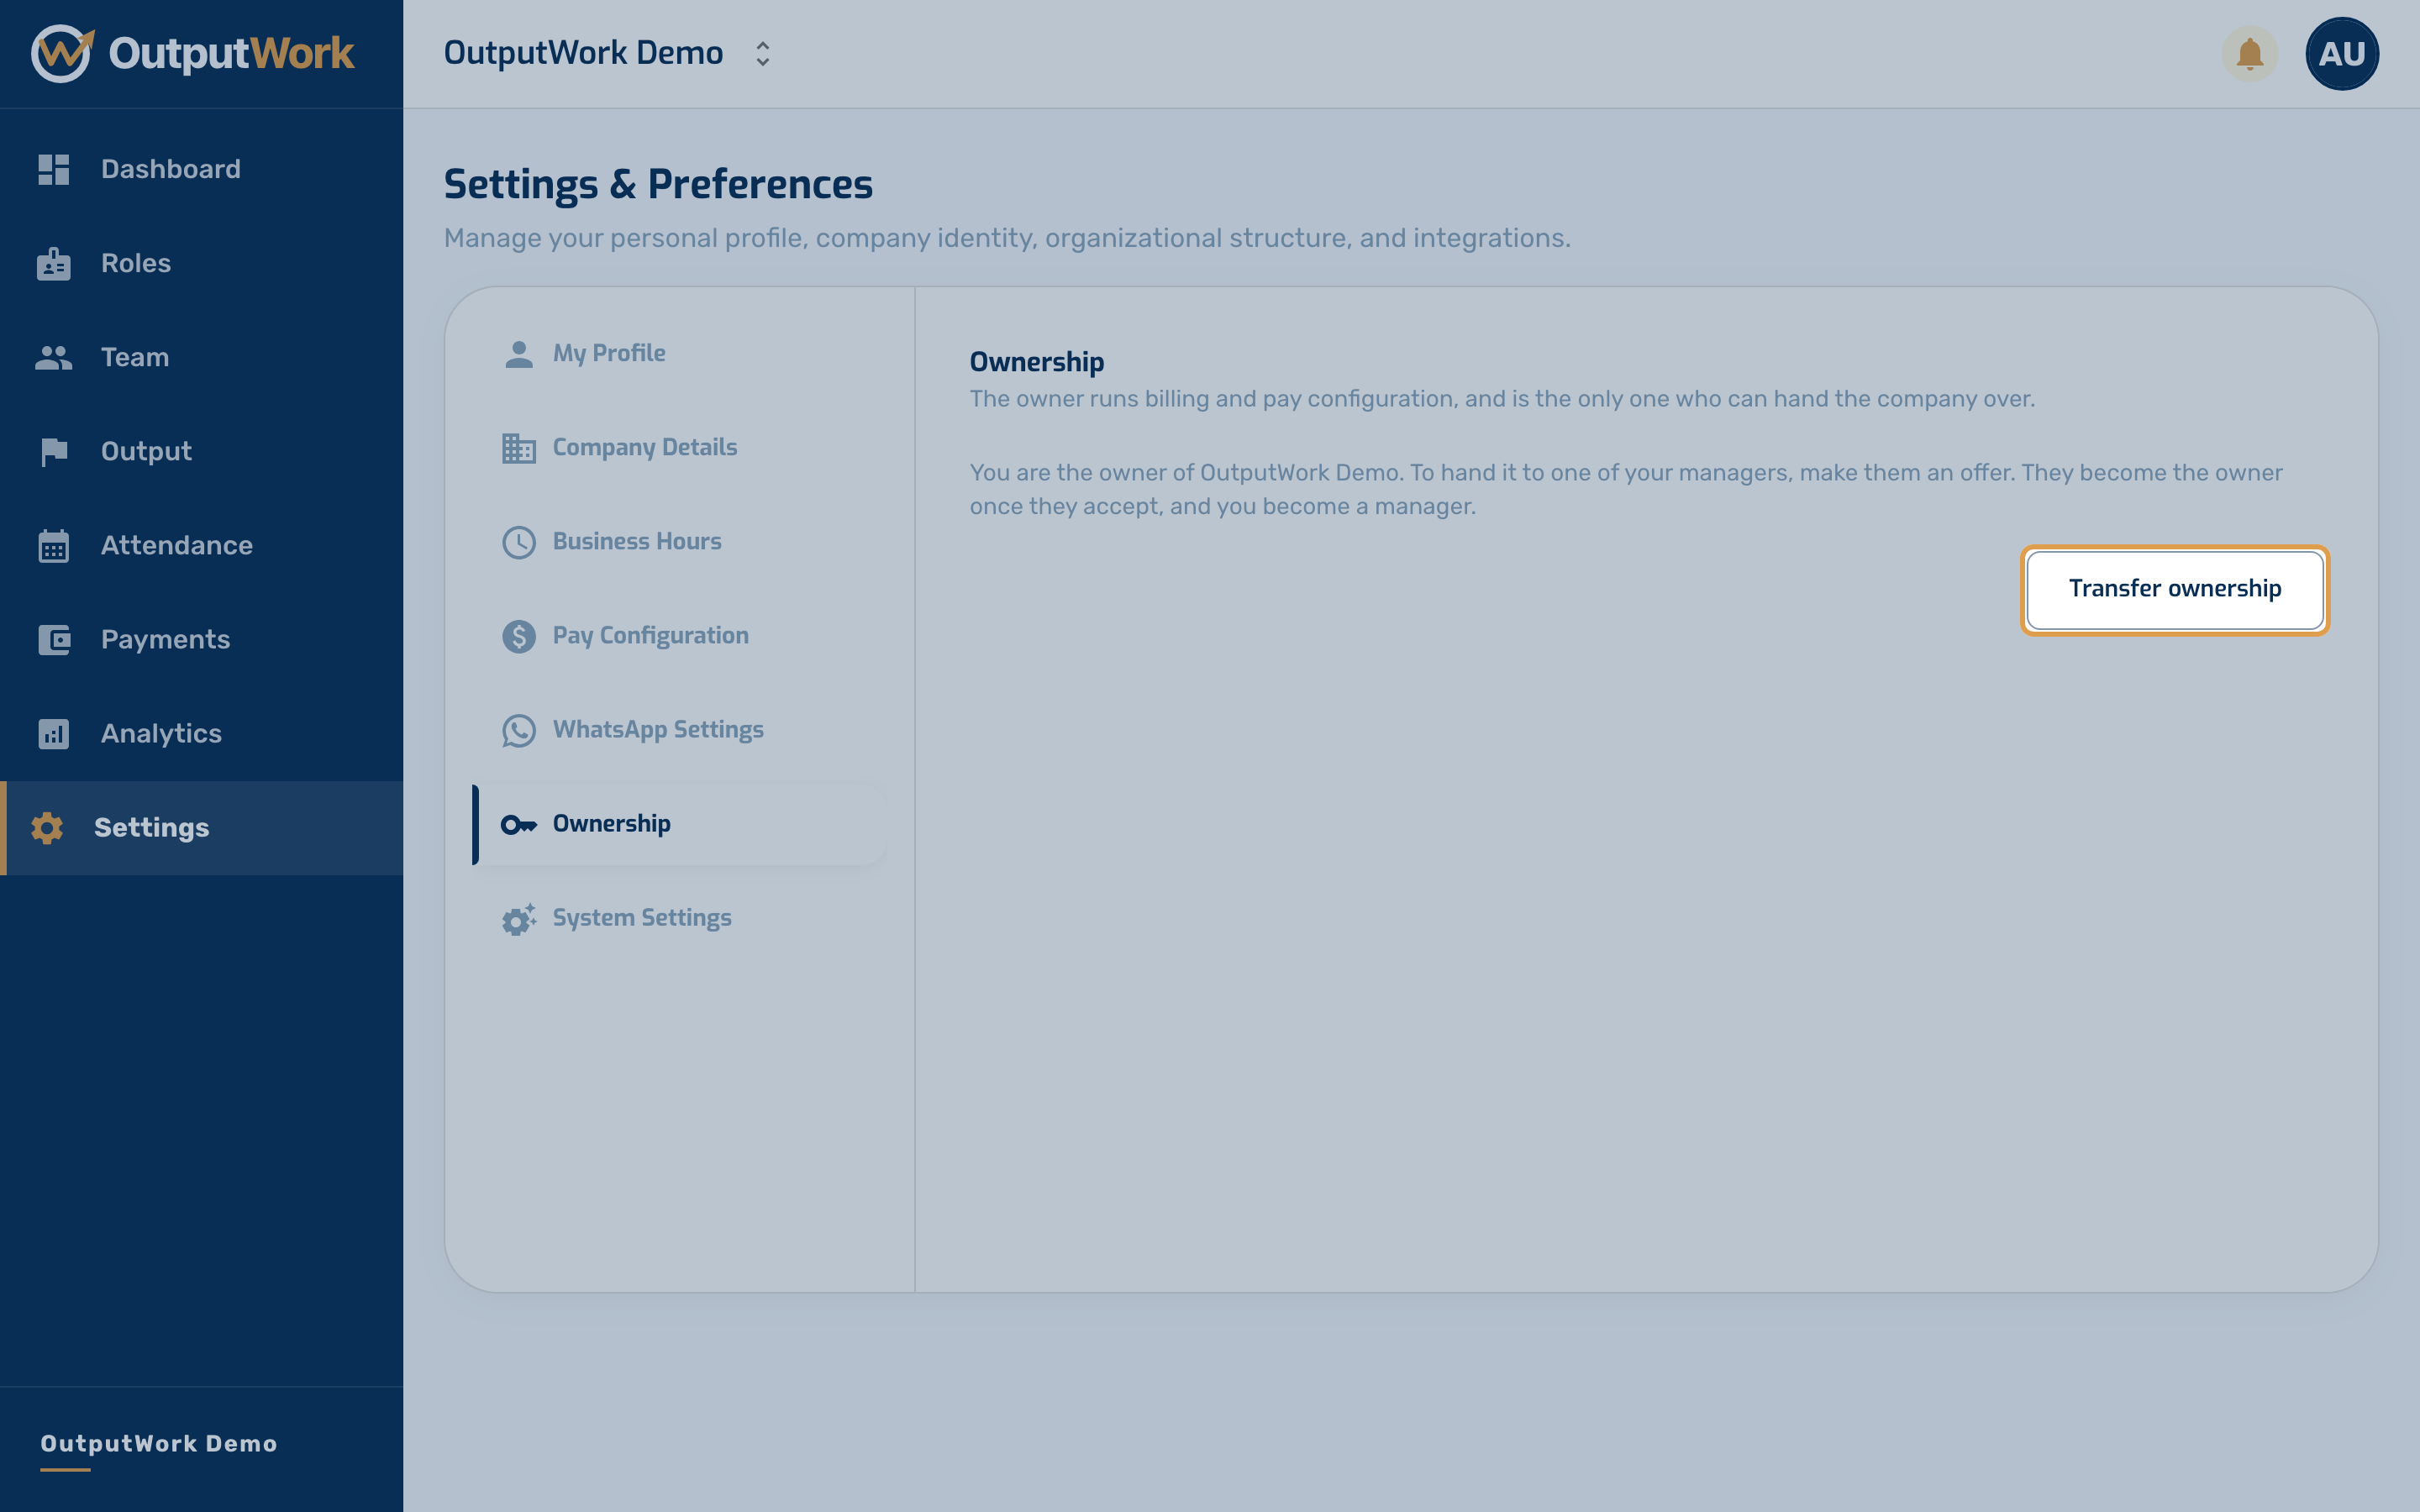Click the Analytics chart icon
This screenshot has height=1512, width=2420.
coord(54,734)
